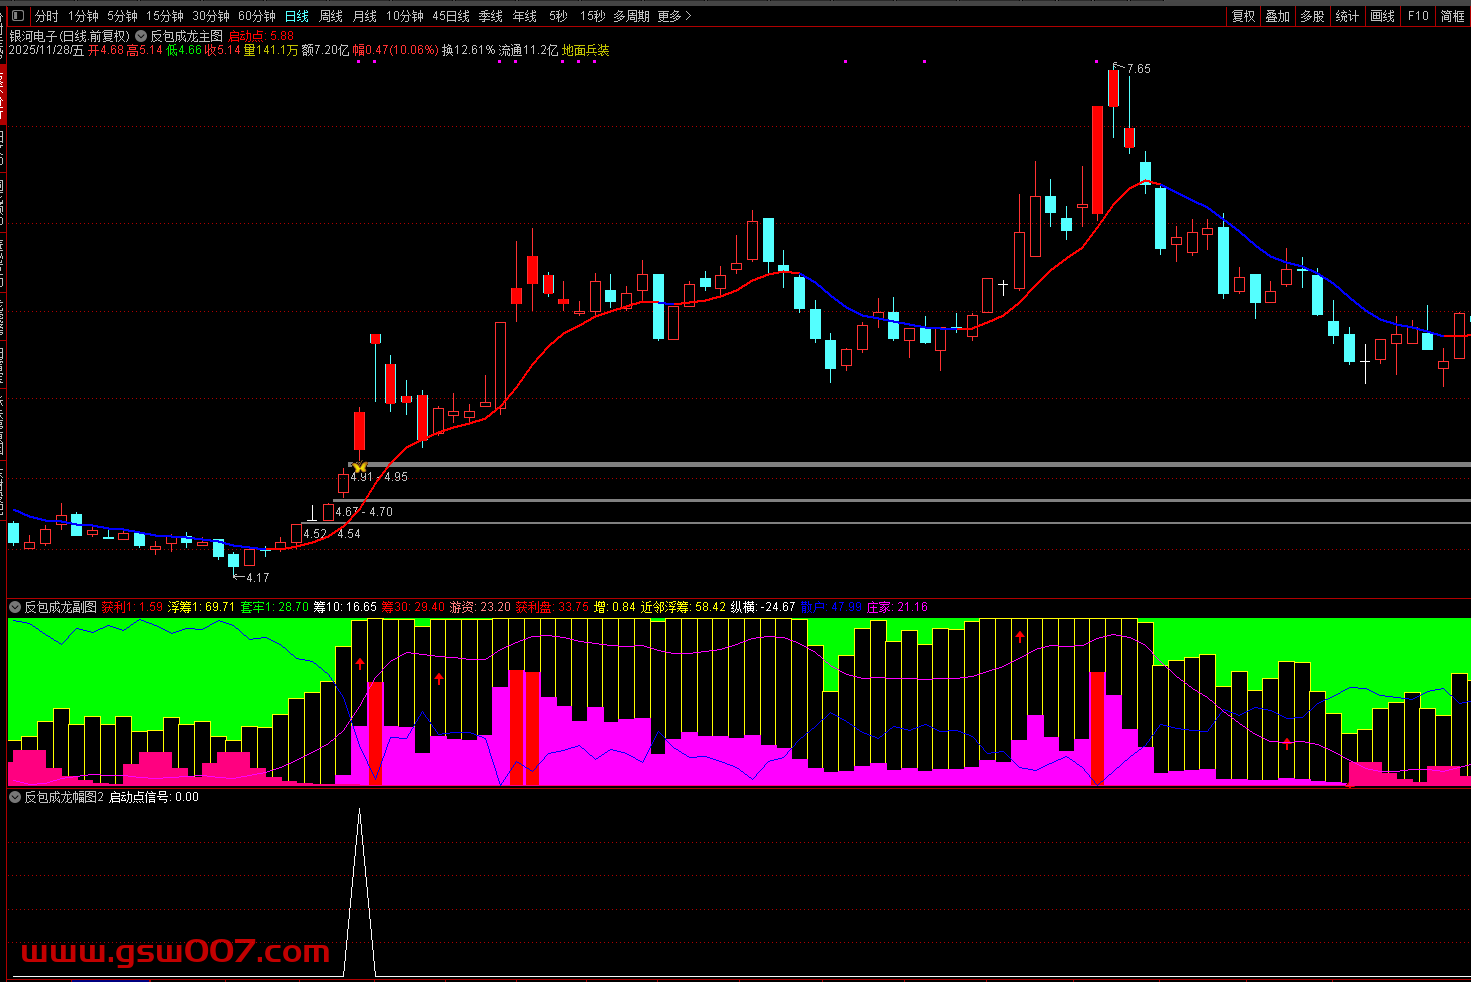Toggle 多股 multi-stock view
The width and height of the screenshot is (1471, 982).
pos(1312,16)
